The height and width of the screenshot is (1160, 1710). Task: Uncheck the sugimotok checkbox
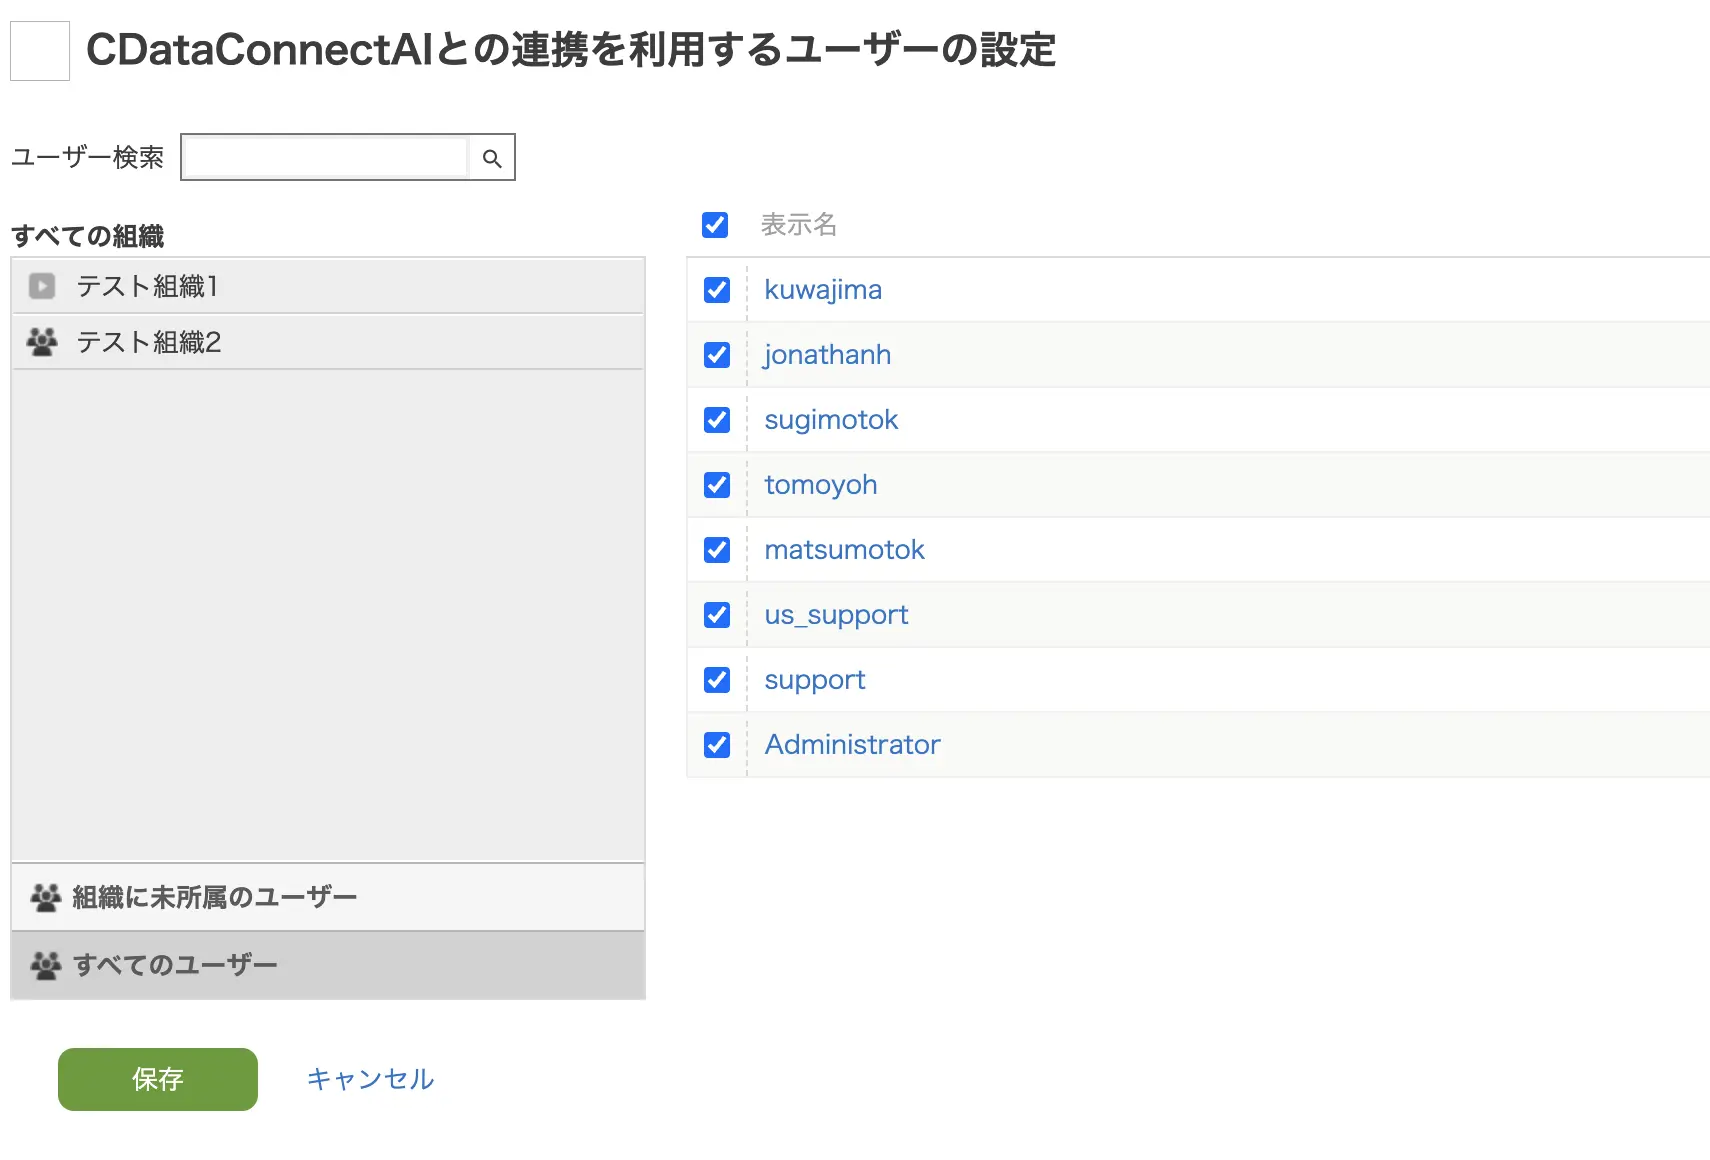click(x=717, y=420)
